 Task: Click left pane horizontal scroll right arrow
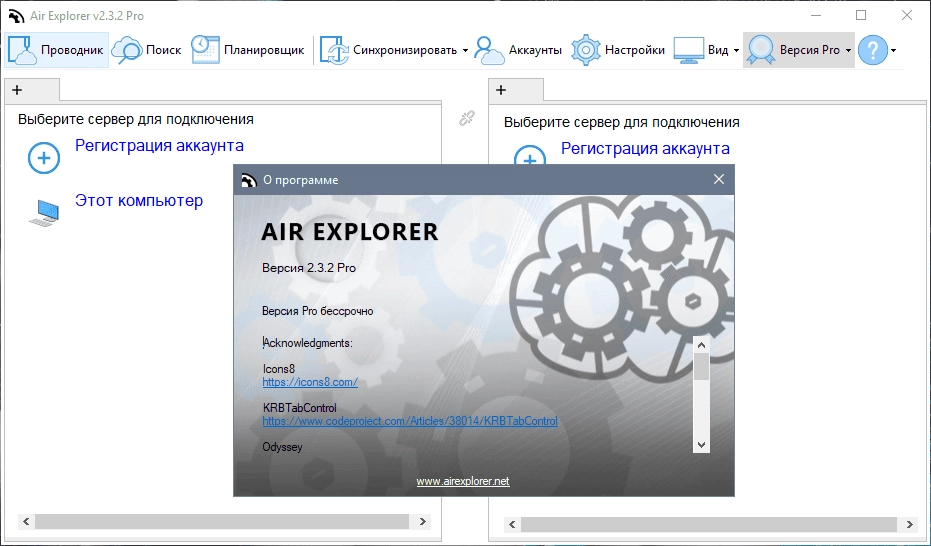click(x=422, y=522)
